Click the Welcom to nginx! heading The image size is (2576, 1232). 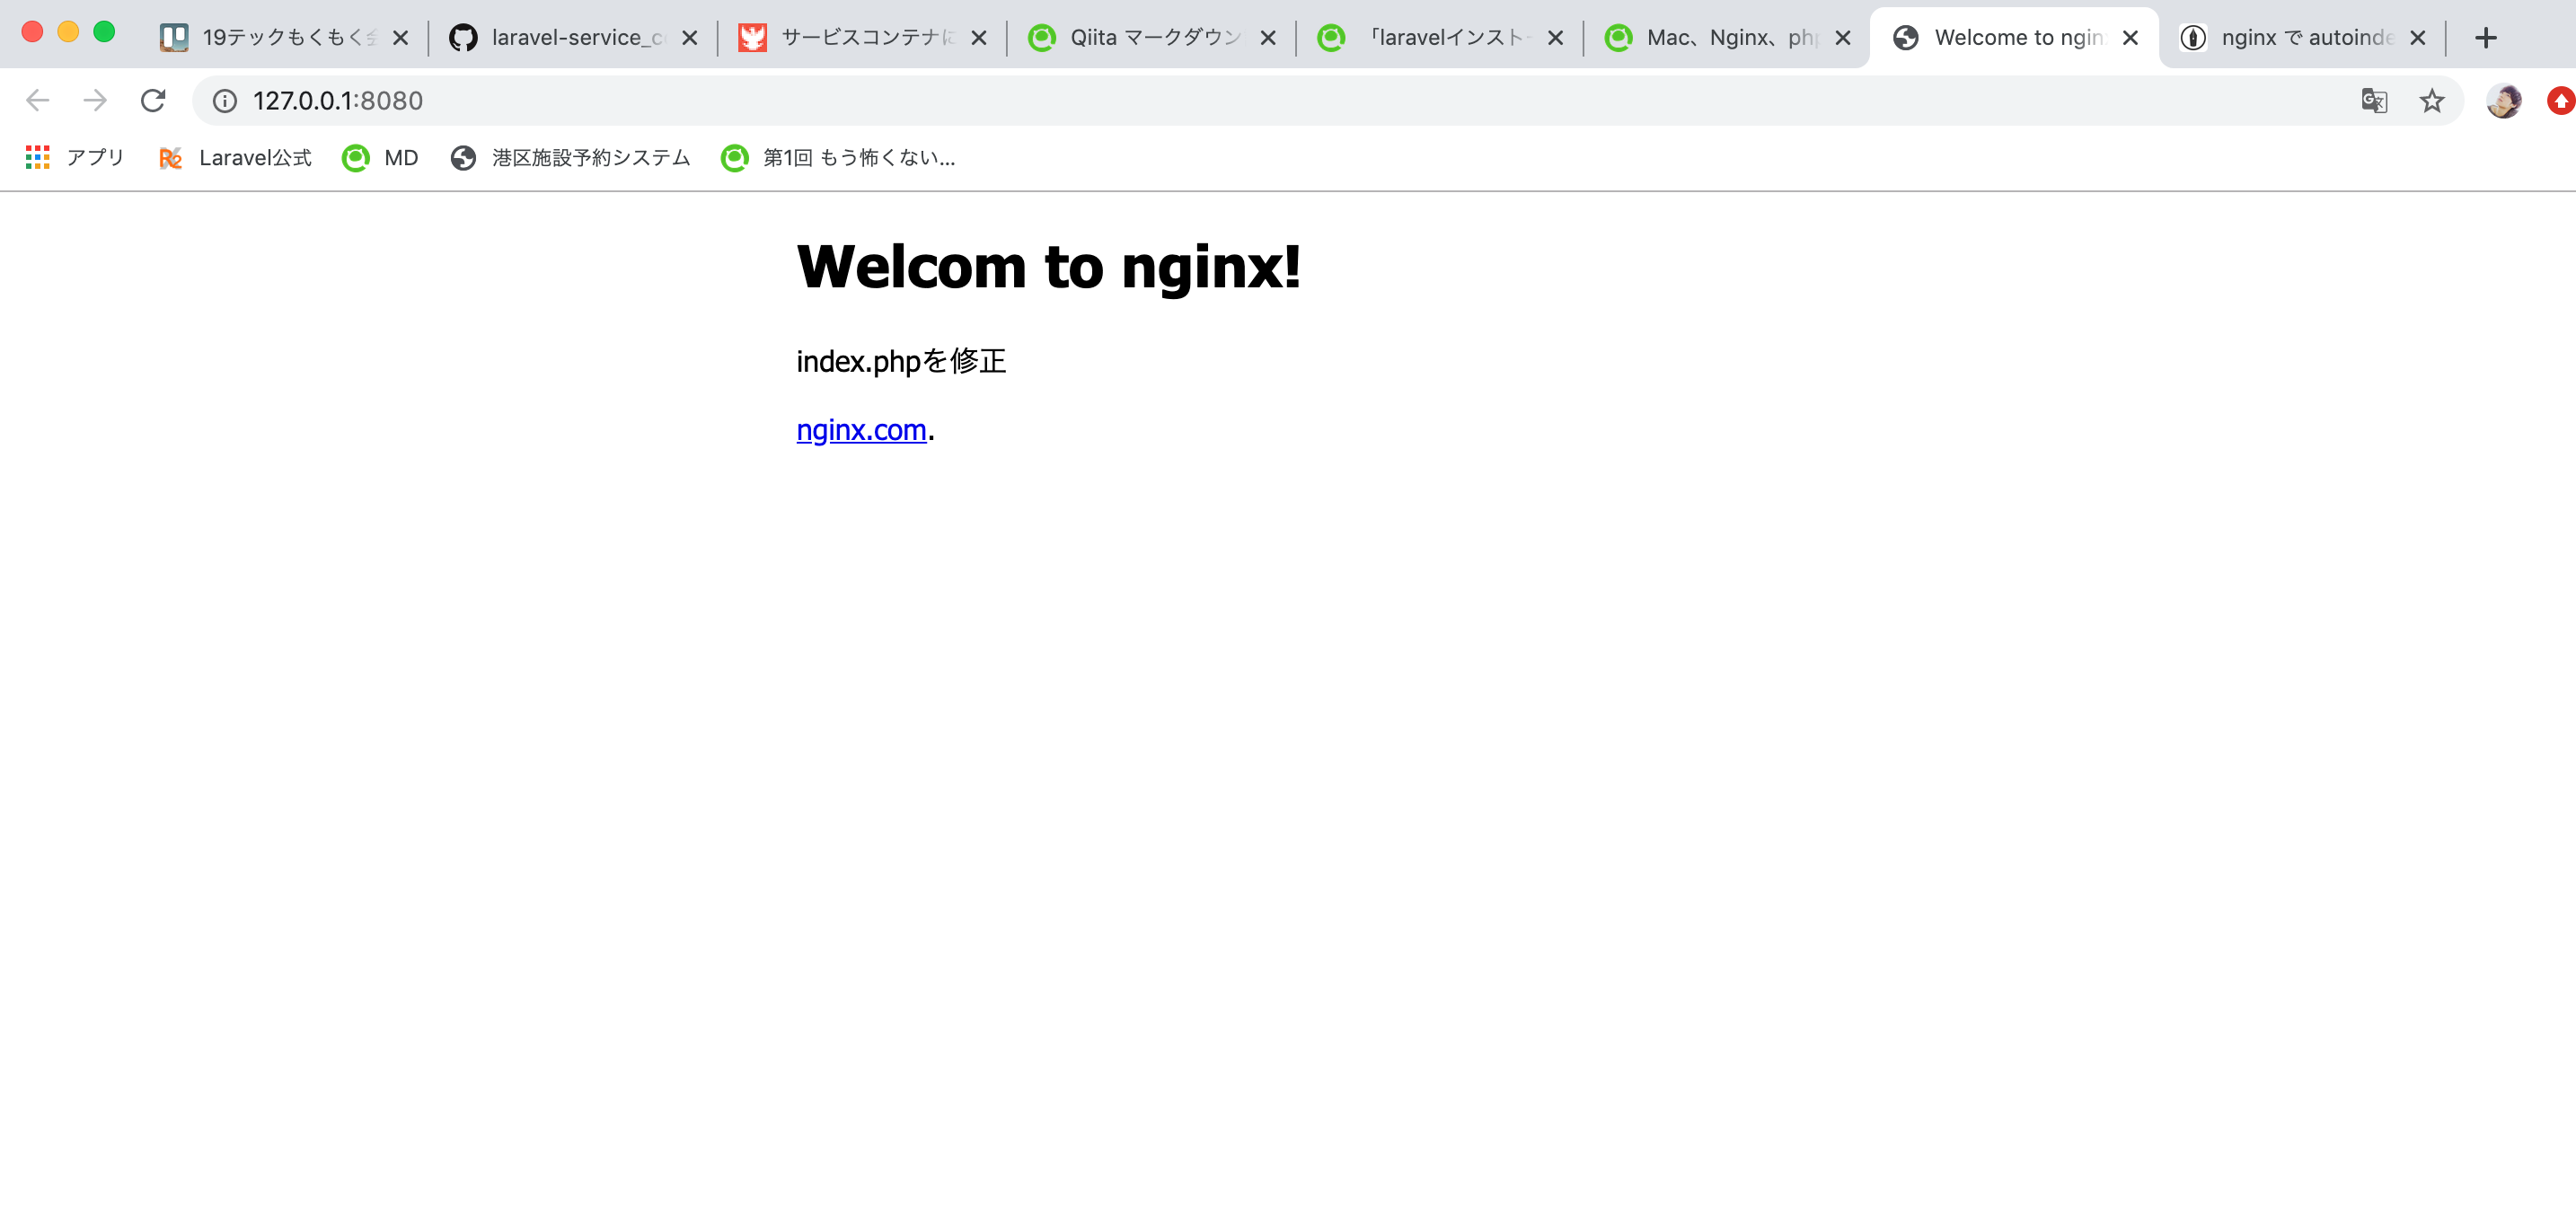1048,267
